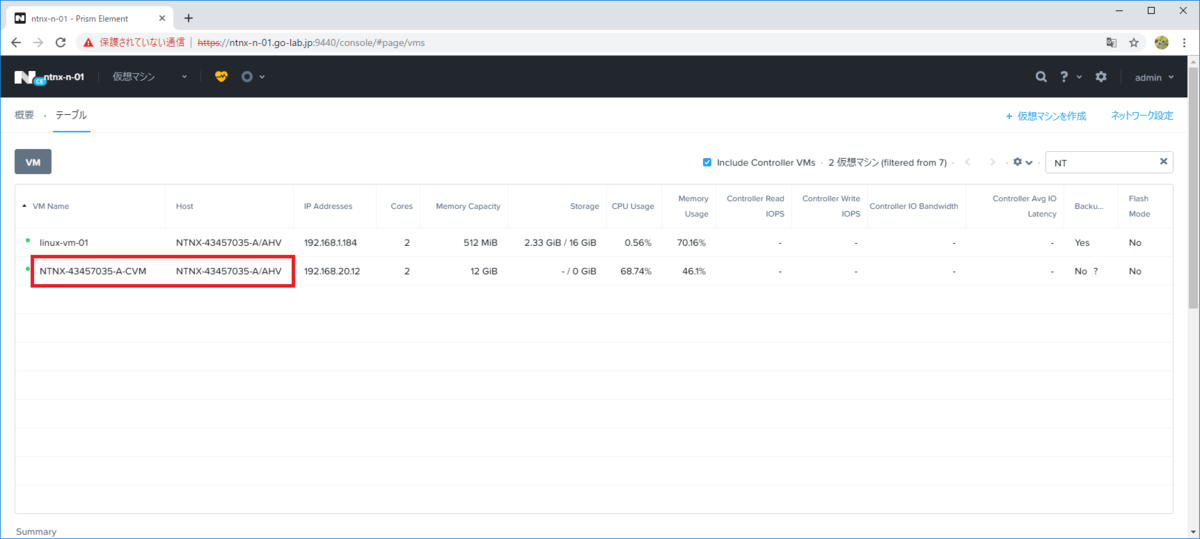Click IP address 192.168.20.12

pyautogui.click(x=332, y=271)
